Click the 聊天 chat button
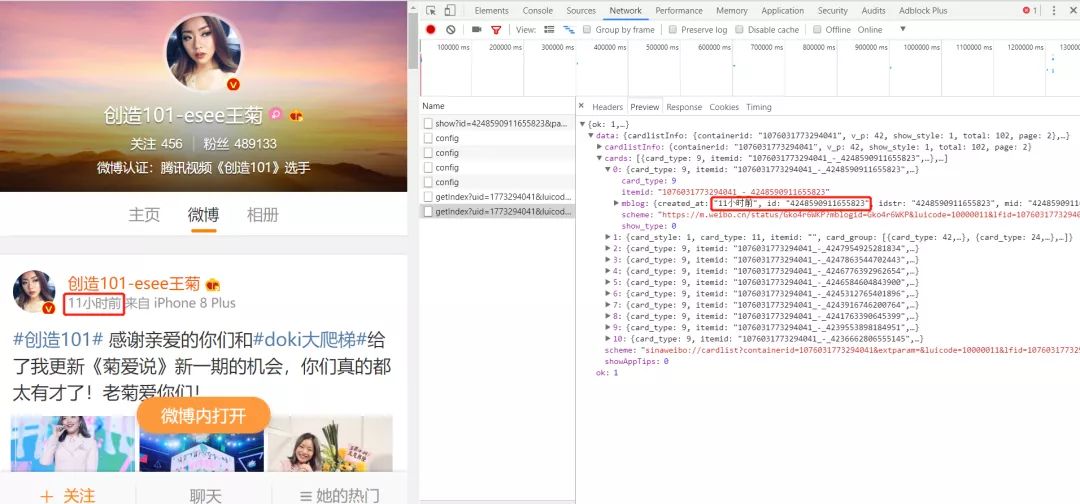Viewport: 1080px width, 504px height. click(205, 495)
